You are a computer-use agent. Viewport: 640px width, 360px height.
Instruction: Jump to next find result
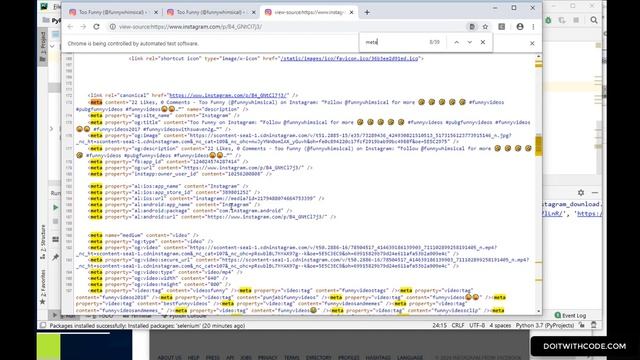click(470, 42)
